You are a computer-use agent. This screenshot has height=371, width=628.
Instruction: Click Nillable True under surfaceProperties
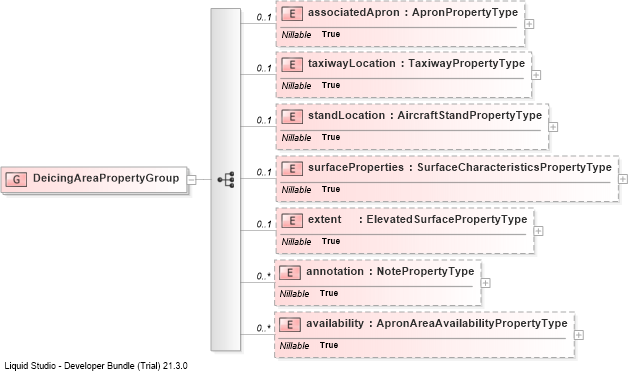[x=311, y=190]
